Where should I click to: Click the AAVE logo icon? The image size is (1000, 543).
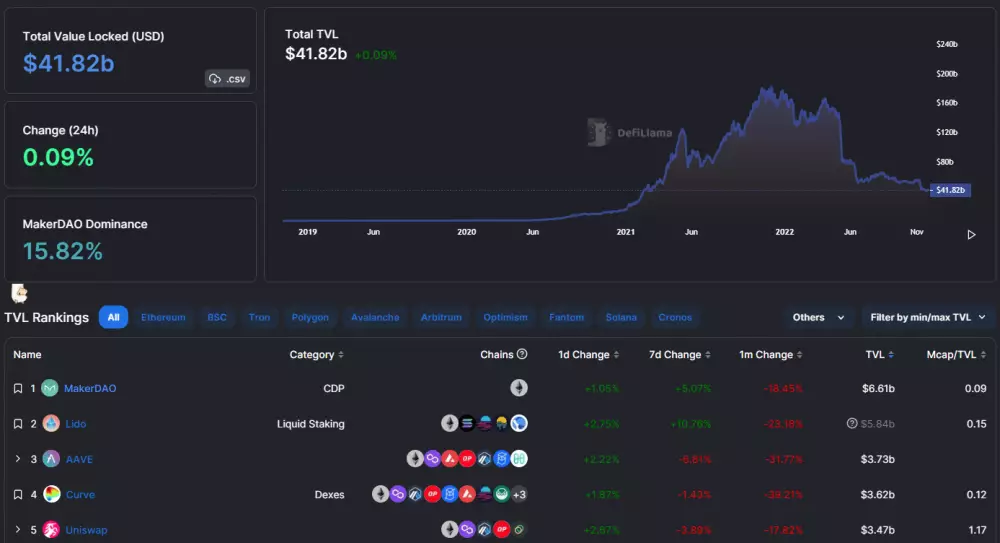point(50,459)
